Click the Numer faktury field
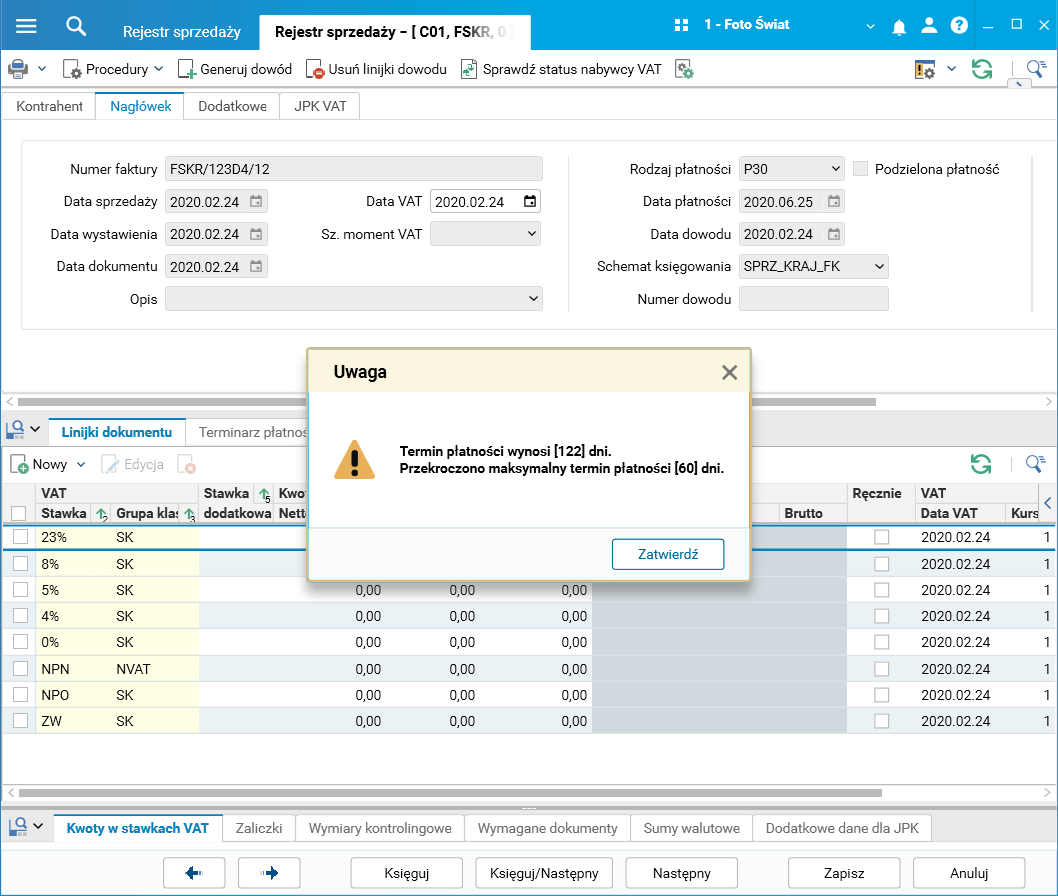The height and width of the screenshot is (896, 1058). pos(353,169)
